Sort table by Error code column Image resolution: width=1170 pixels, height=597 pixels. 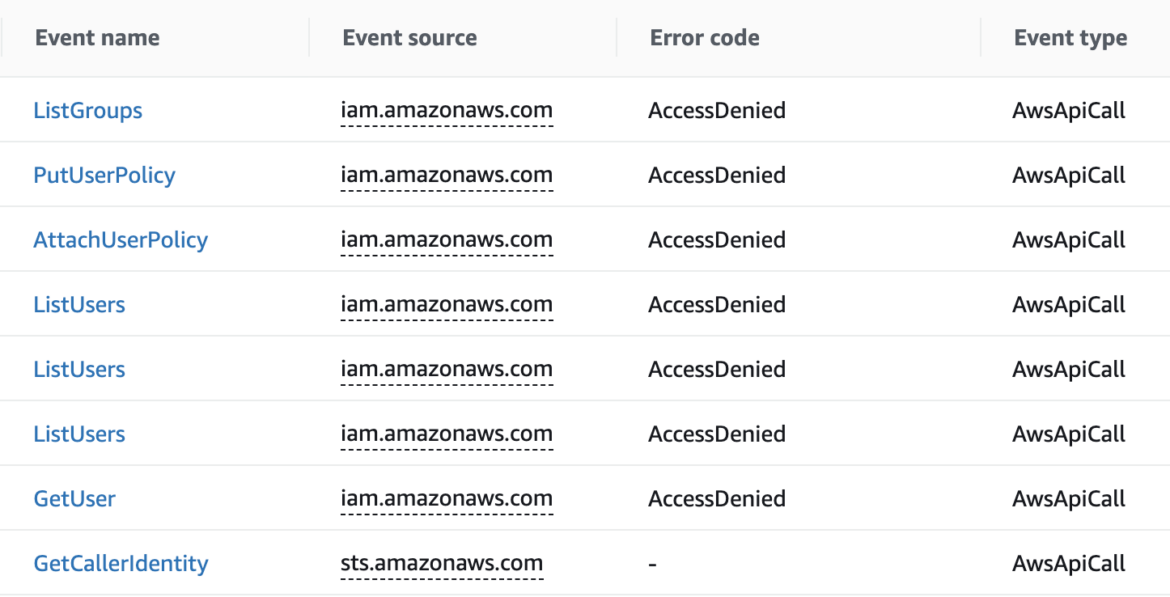tap(703, 37)
